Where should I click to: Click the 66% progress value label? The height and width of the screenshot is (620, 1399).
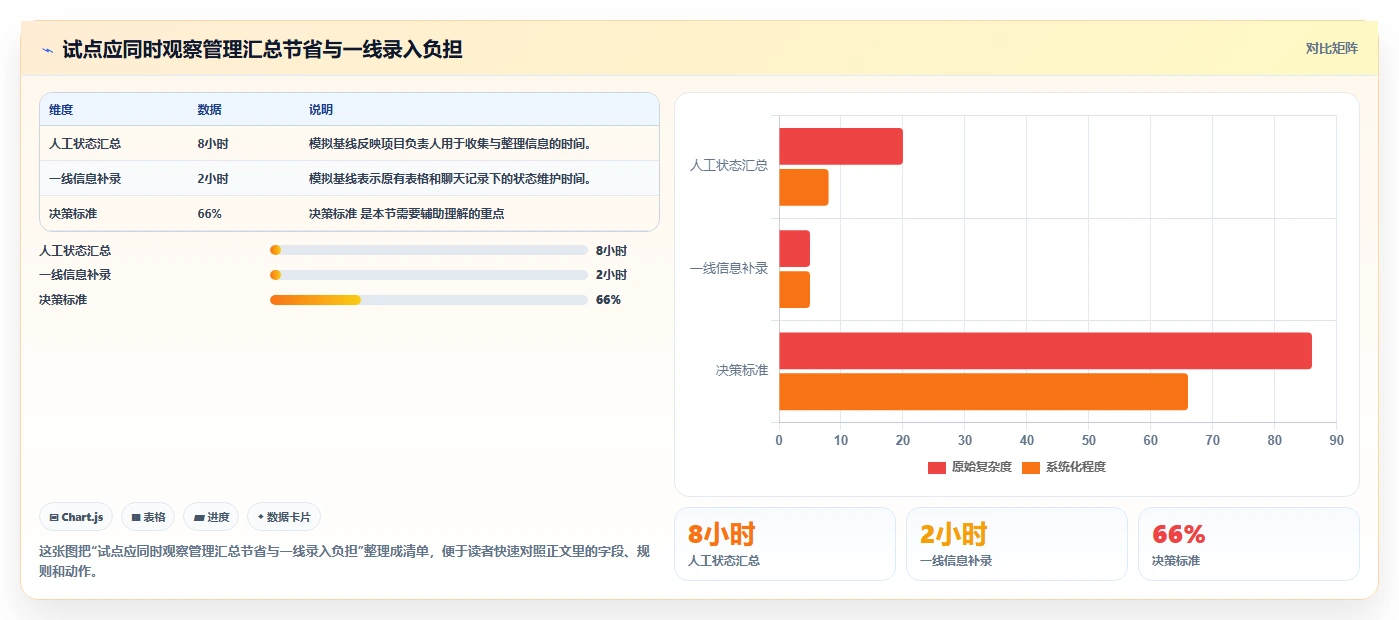pyautogui.click(x=608, y=300)
